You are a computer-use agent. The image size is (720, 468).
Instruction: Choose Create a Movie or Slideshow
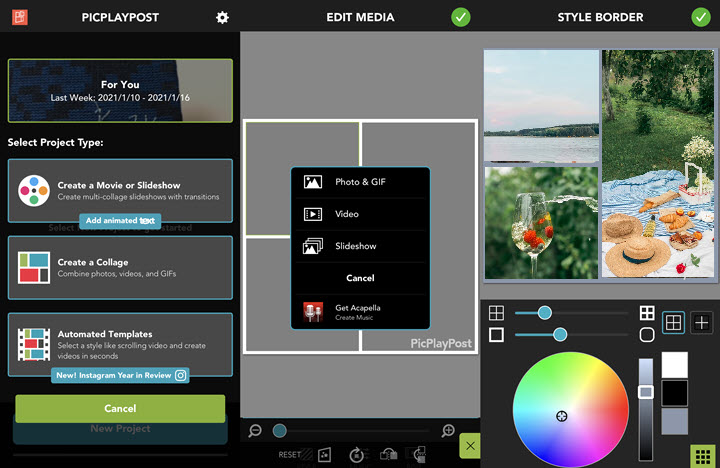point(120,191)
